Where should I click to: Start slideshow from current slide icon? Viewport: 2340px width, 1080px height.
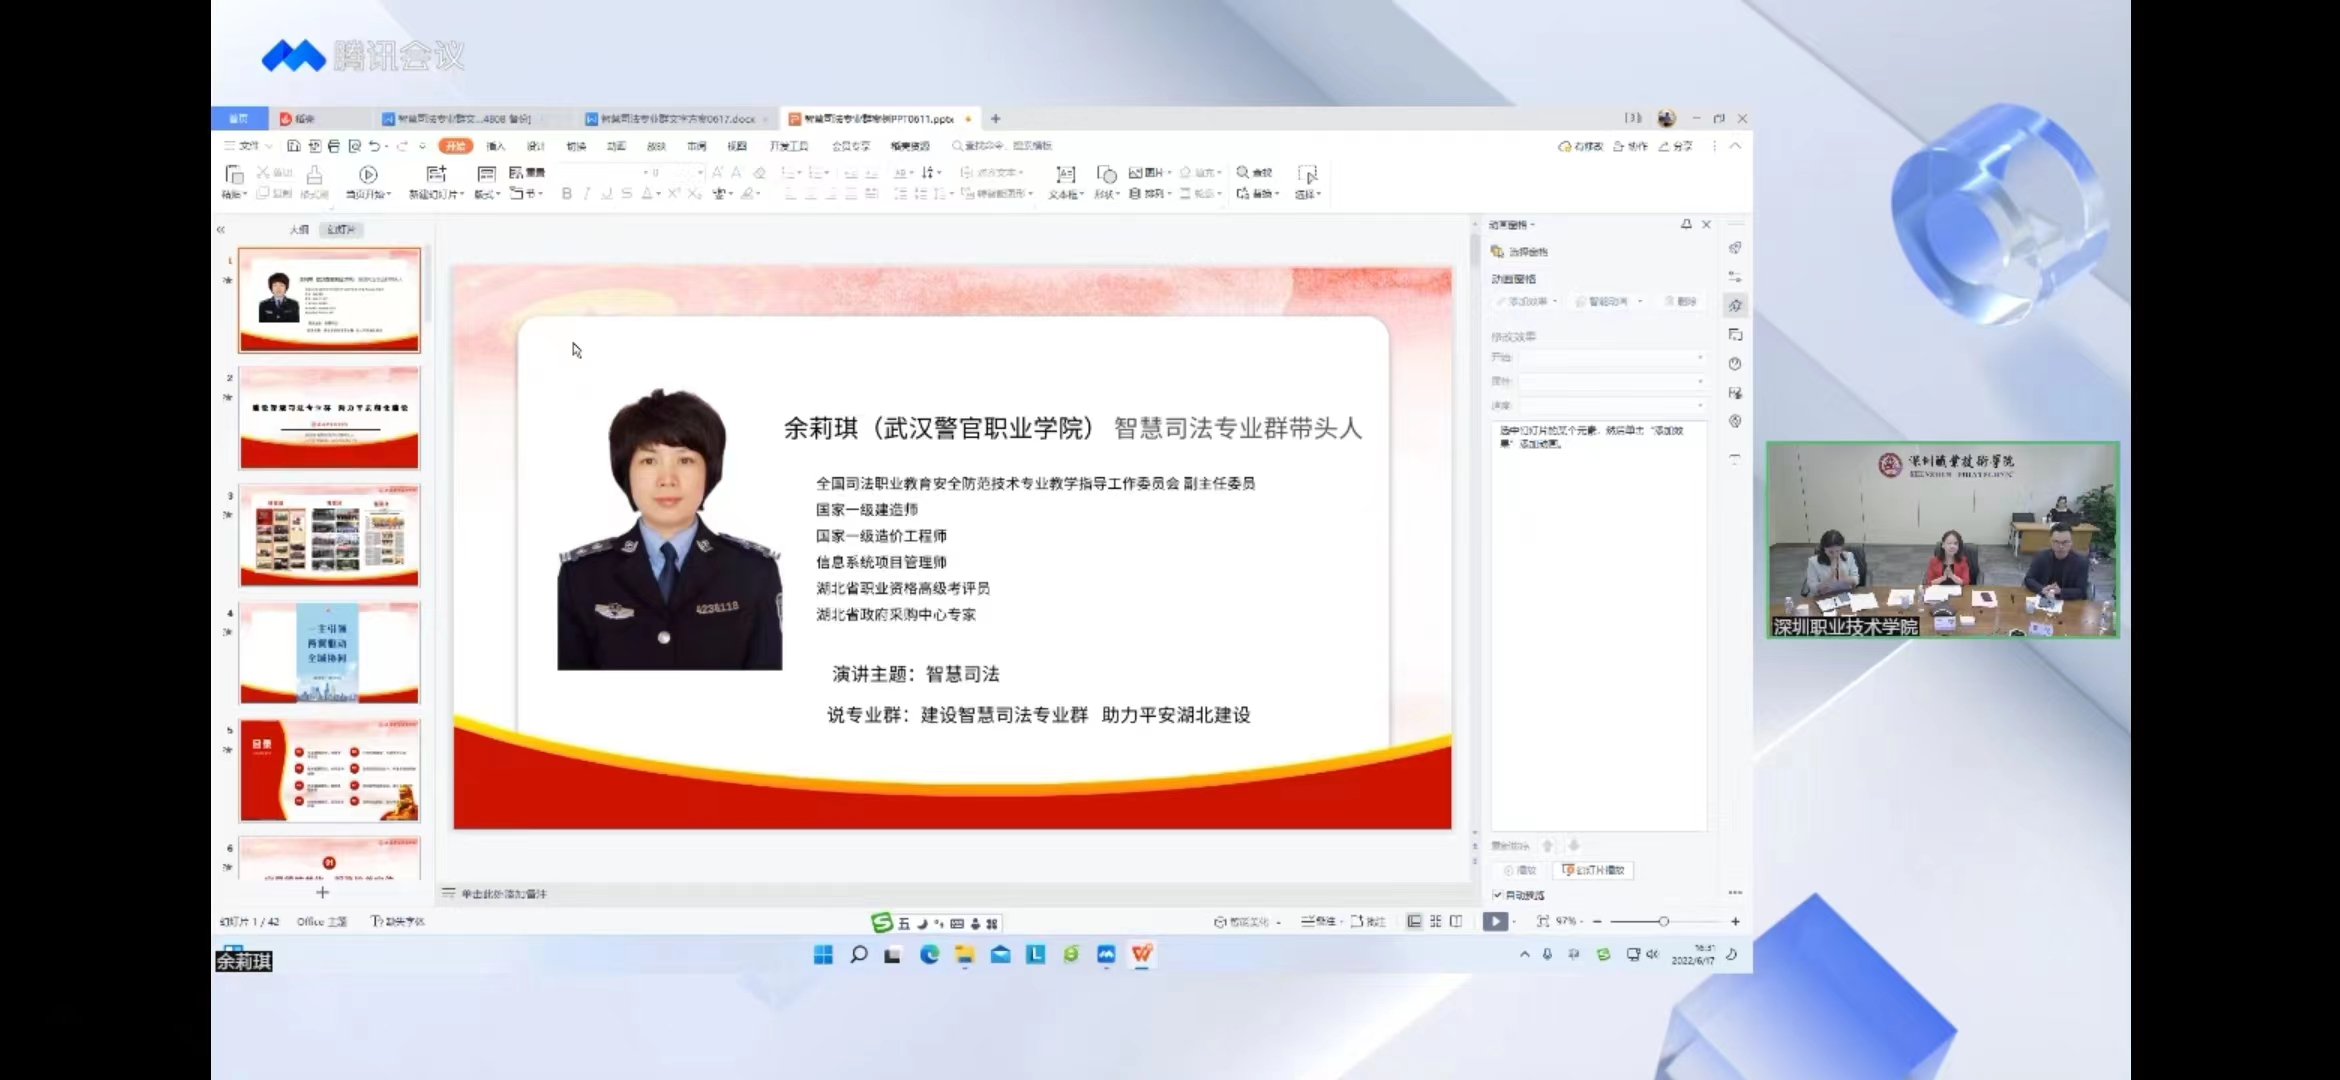pyautogui.click(x=368, y=175)
